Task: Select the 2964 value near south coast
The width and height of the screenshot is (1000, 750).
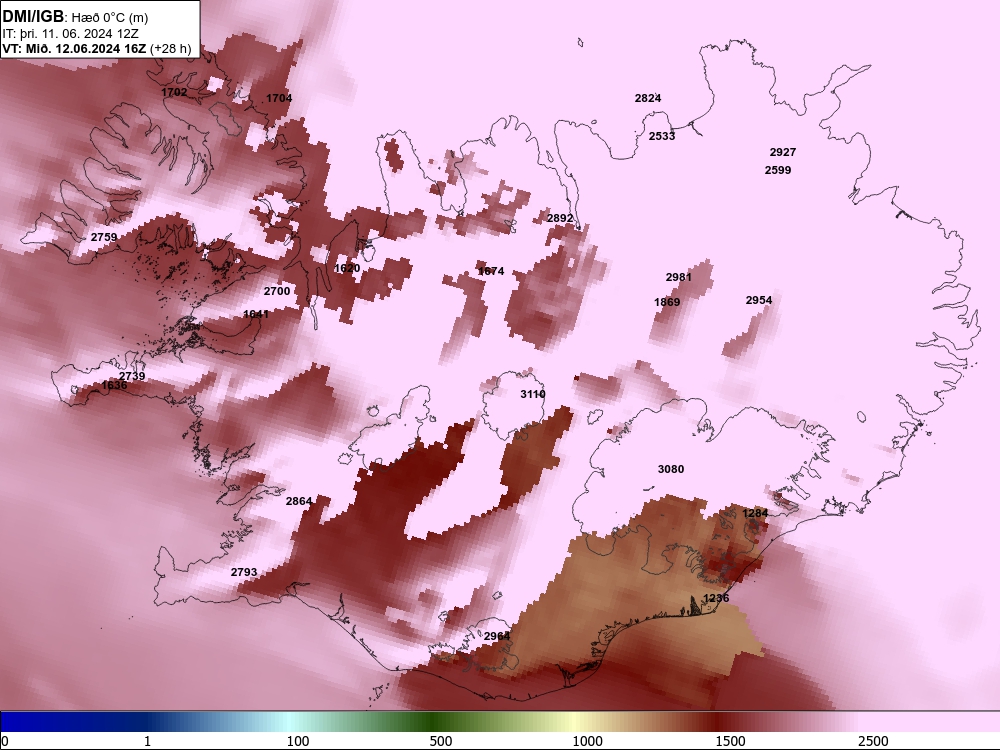Action: click(x=497, y=636)
